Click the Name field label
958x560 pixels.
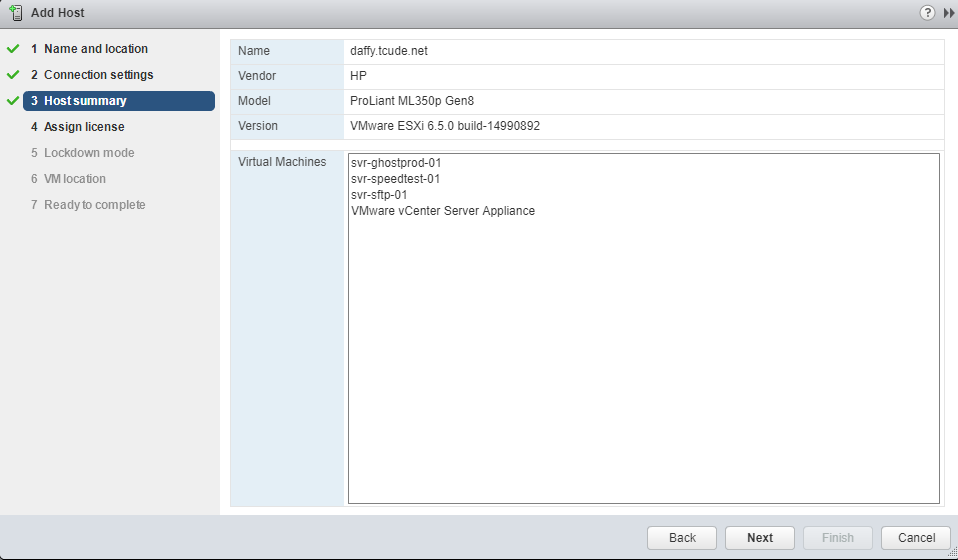[x=254, y=51]
